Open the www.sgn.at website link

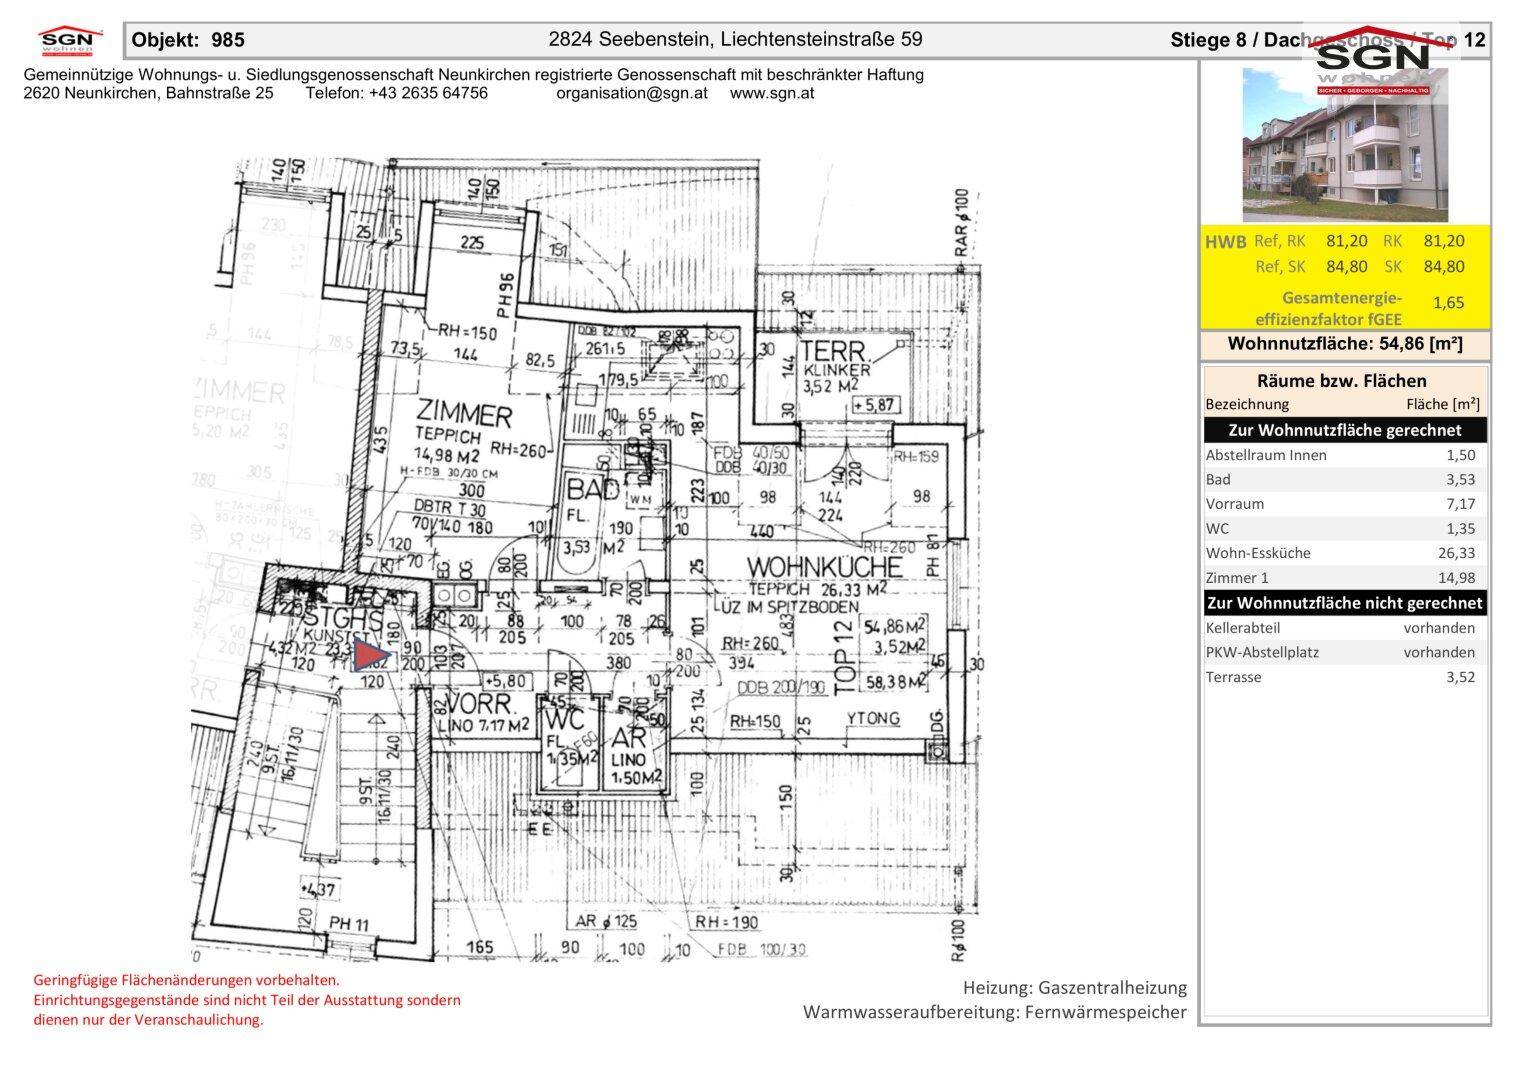coord(772,93)
